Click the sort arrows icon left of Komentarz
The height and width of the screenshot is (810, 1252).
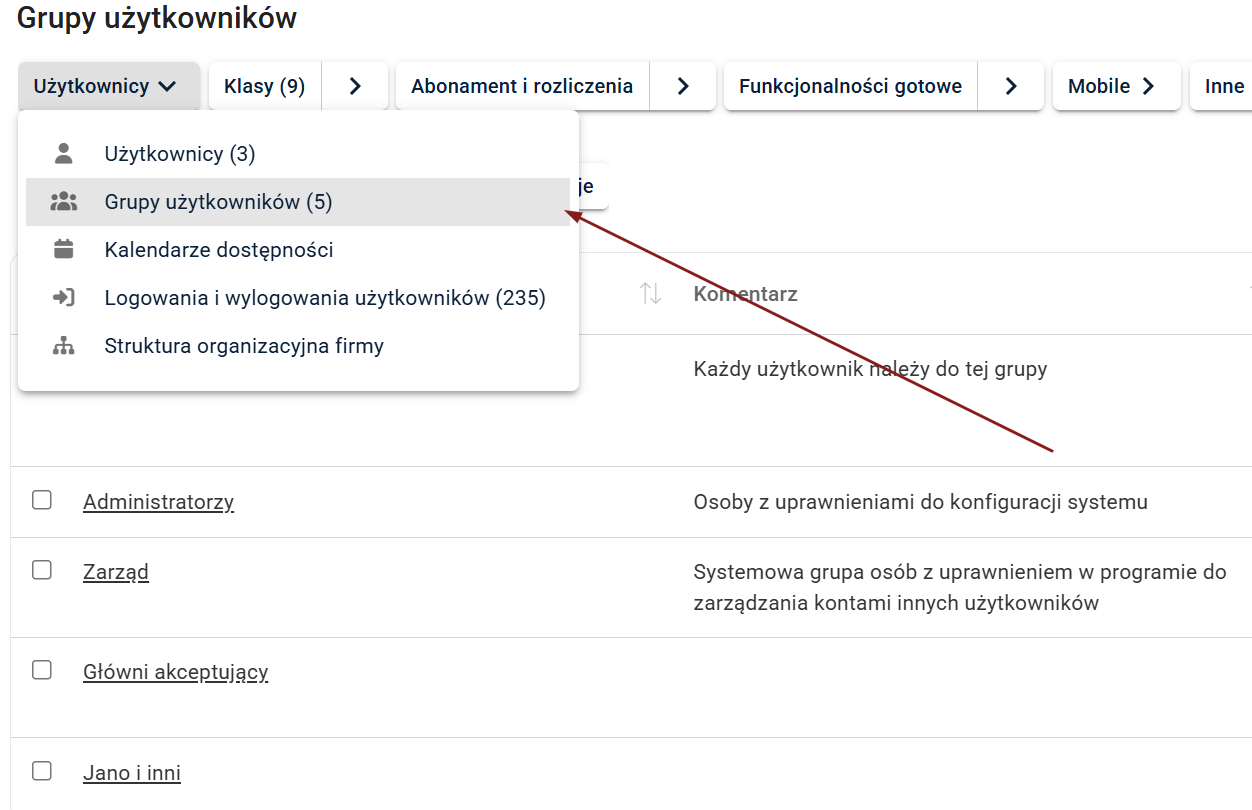651,294
